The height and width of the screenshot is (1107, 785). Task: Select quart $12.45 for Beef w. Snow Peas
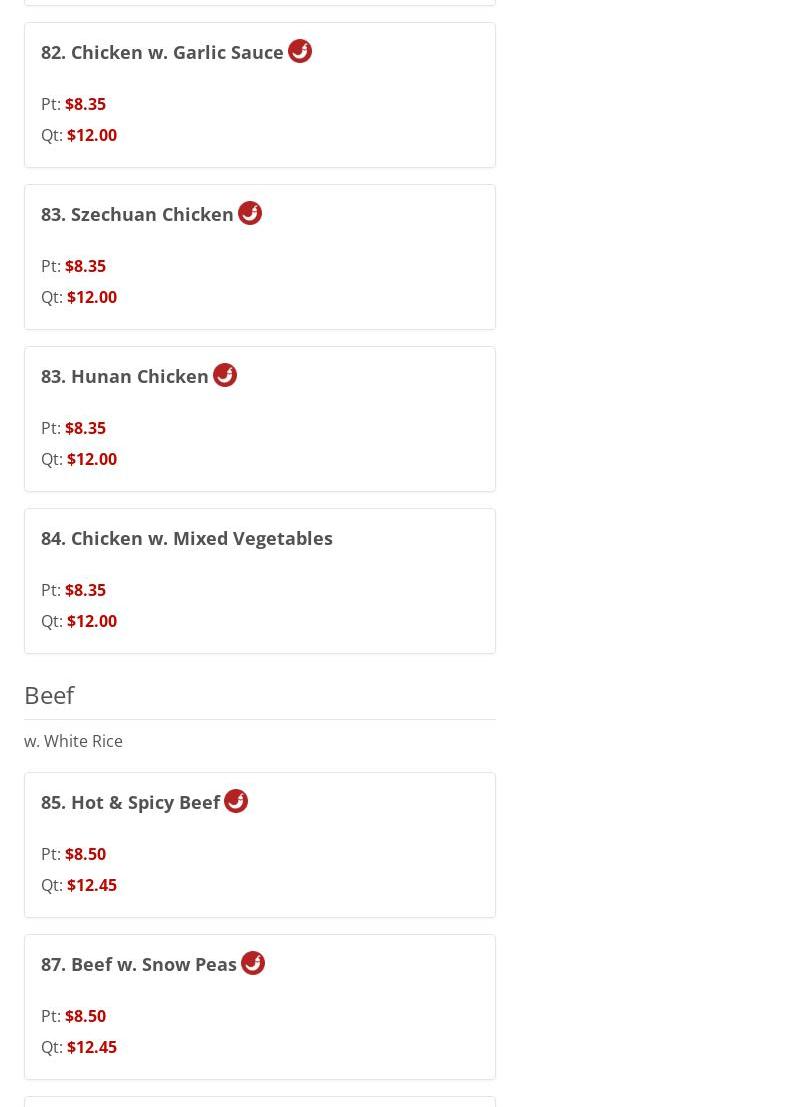pos(92,1047)
